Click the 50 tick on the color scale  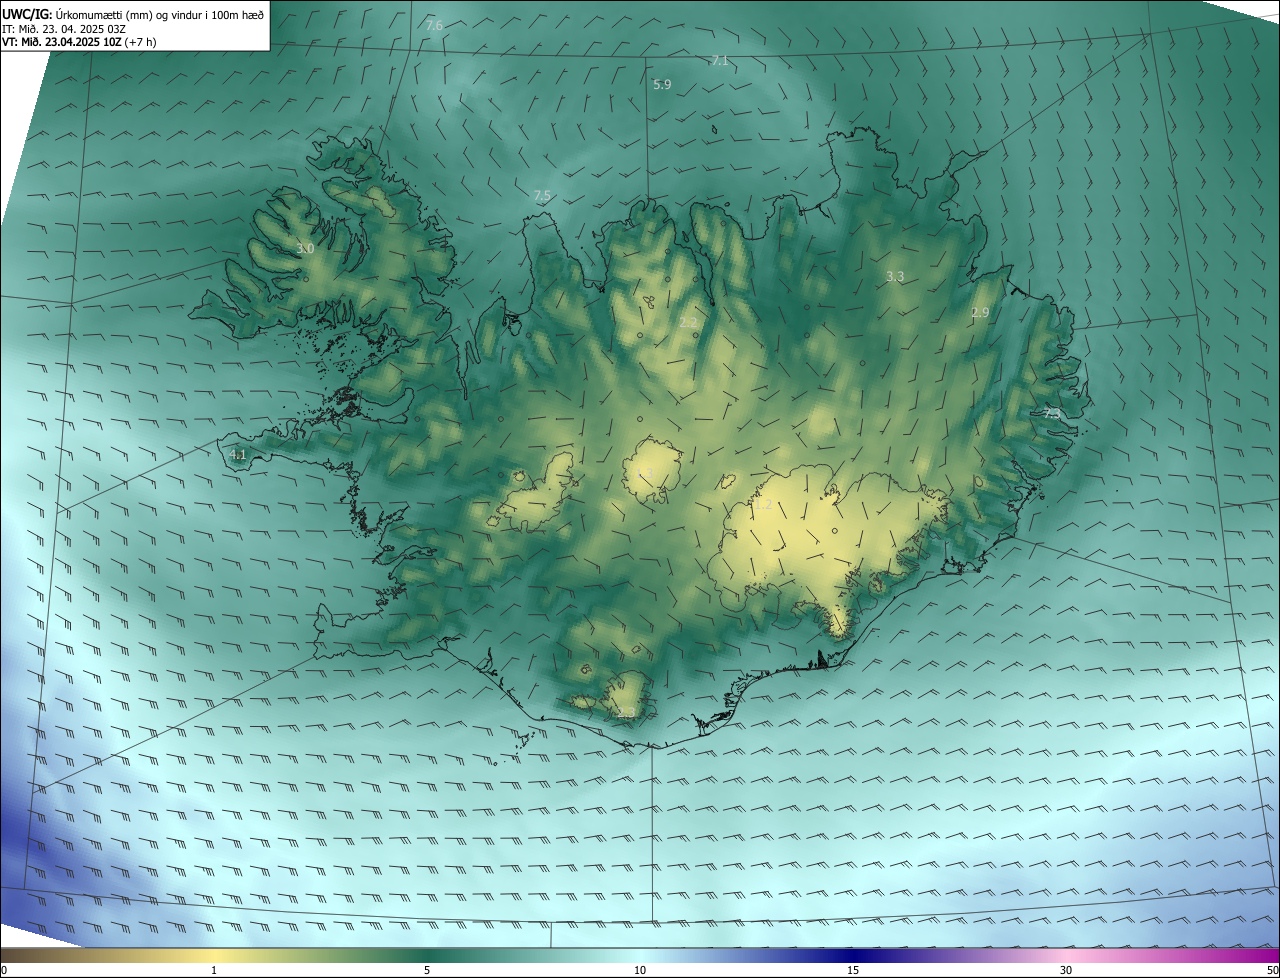[1272, 970]
